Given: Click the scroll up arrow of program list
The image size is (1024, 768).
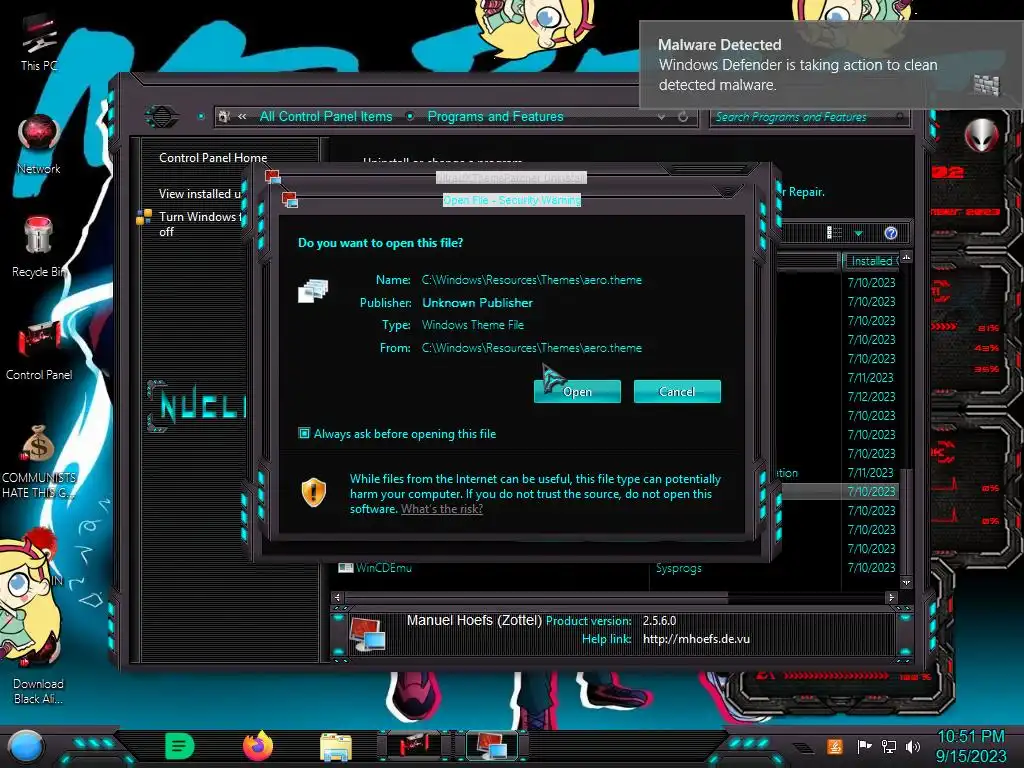Looking at the screenshot, I should coord(906,258).
